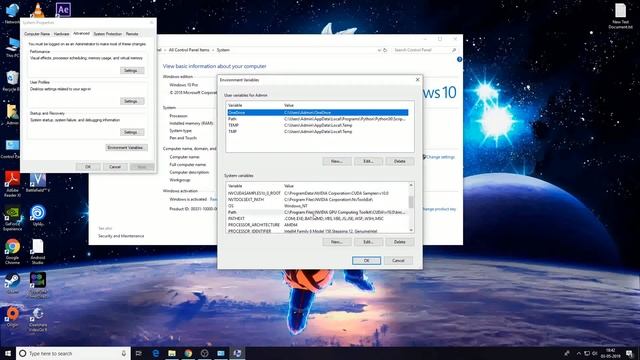The image size is (640, 360).
Task: Open the Network desktop icon
Action: [x=12, y=13]
